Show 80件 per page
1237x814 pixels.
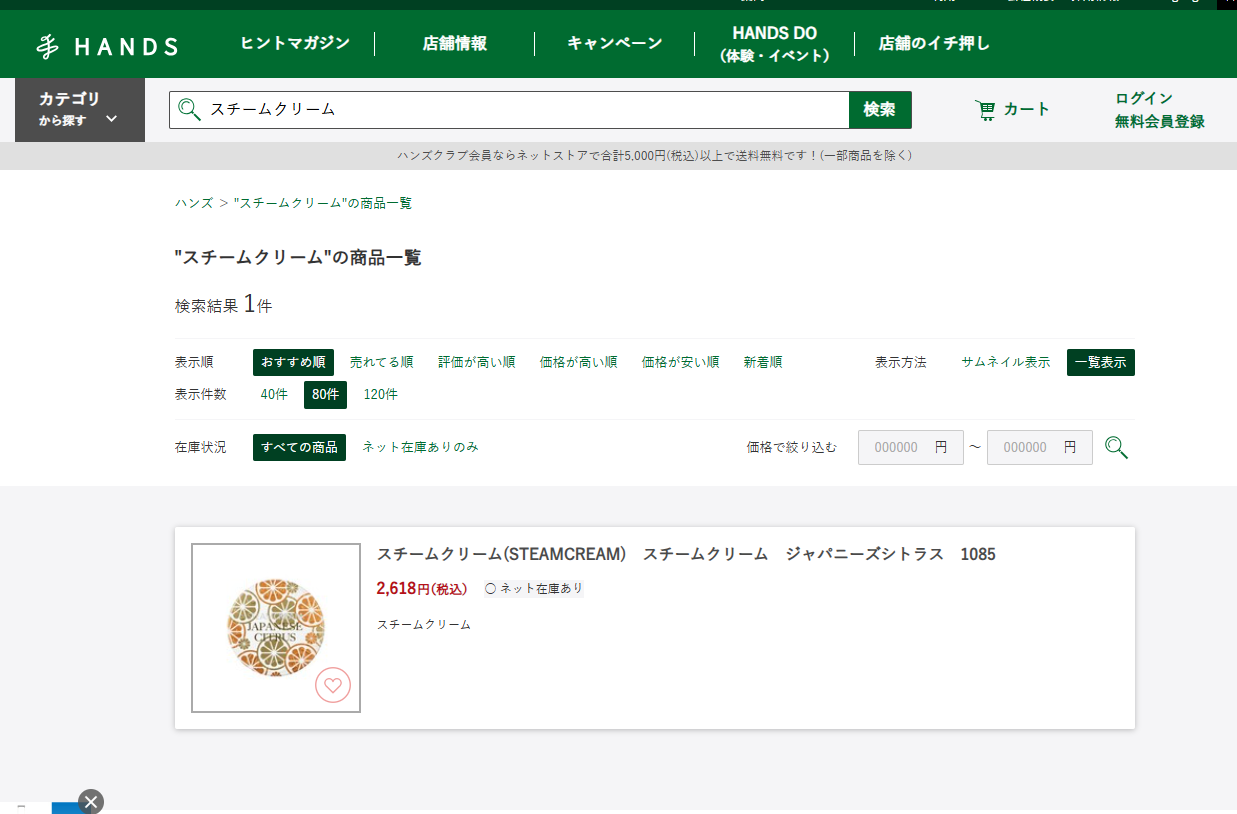click(x=325, y=395)
